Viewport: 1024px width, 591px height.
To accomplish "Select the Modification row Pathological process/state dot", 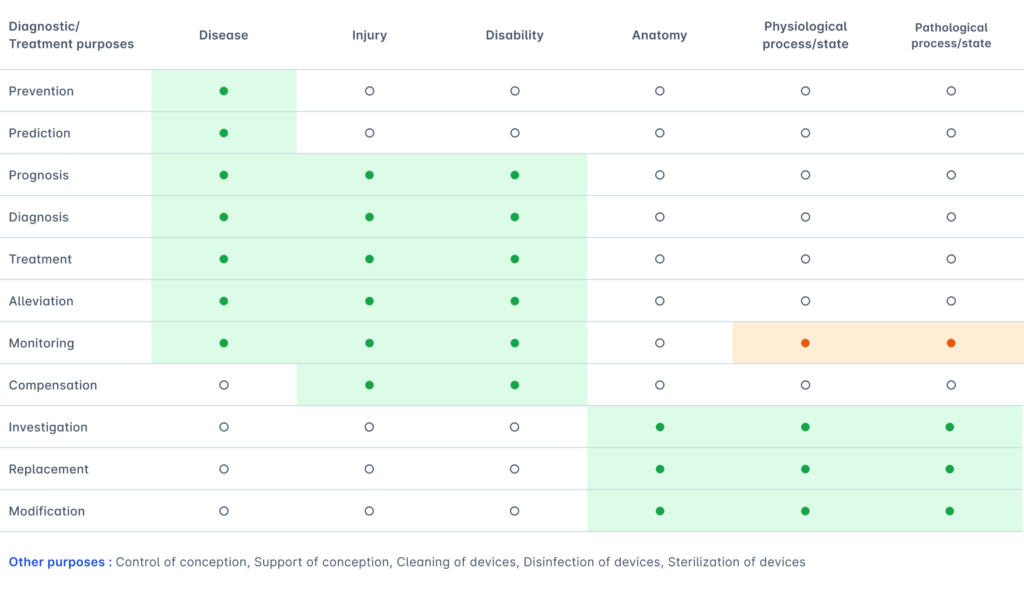I will click(950, 511).
